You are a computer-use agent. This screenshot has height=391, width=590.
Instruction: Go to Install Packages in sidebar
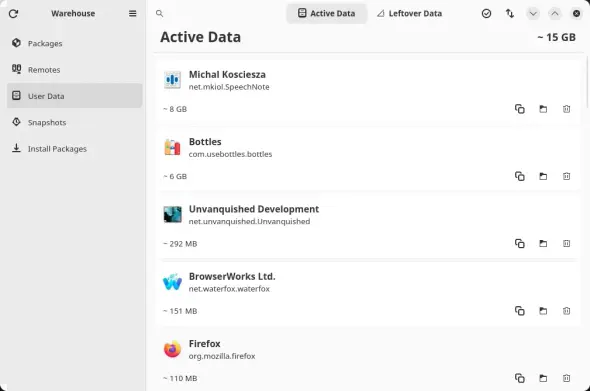click(75, 149)
